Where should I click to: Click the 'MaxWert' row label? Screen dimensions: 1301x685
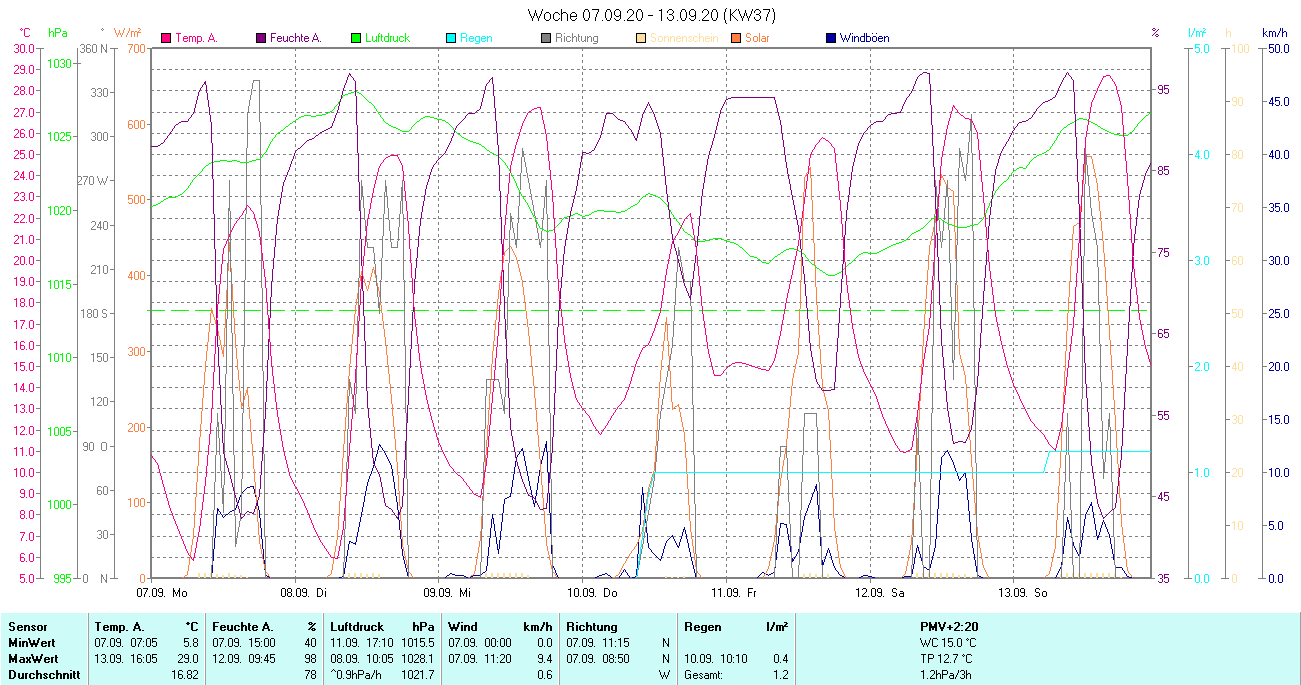point(32,659)
